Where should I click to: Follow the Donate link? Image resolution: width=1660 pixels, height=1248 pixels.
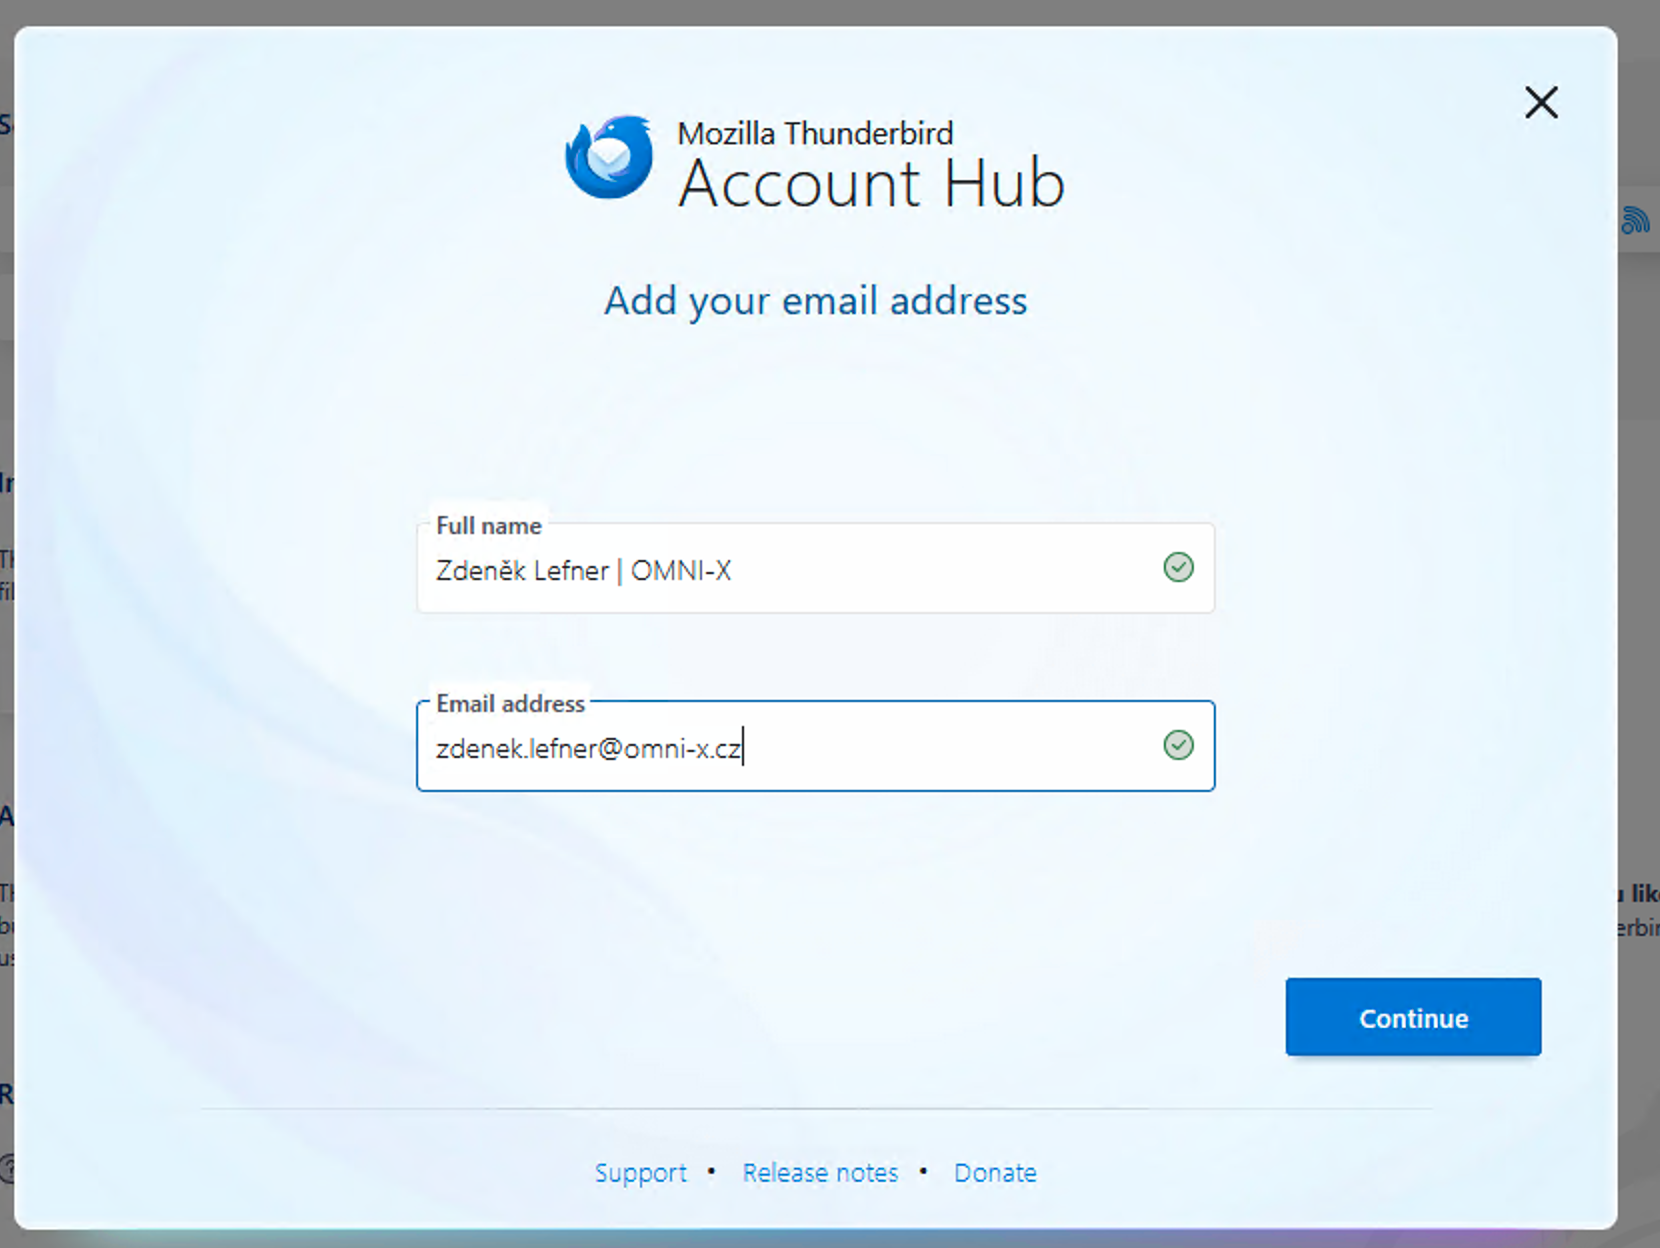995,1173
